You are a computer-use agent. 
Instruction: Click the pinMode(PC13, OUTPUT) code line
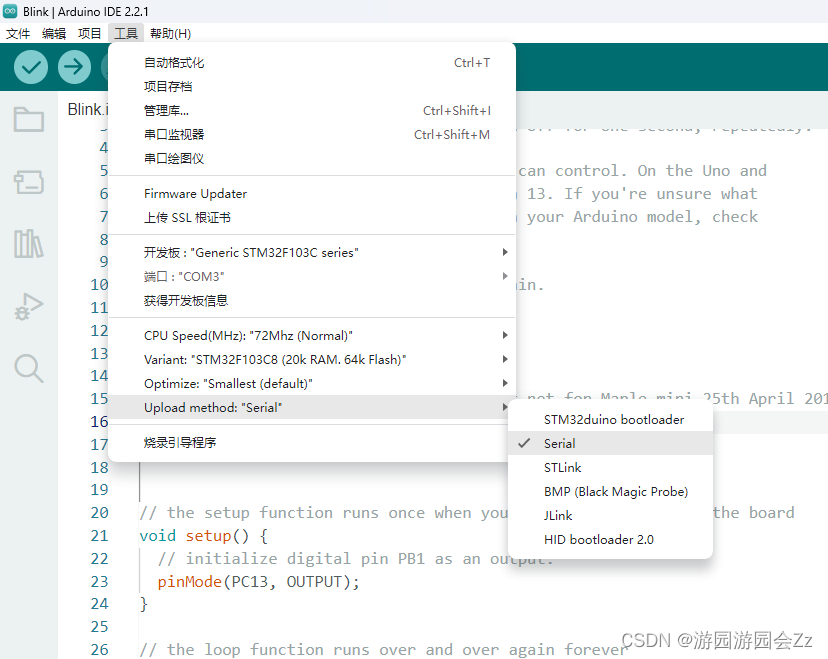tap(258, 582)
